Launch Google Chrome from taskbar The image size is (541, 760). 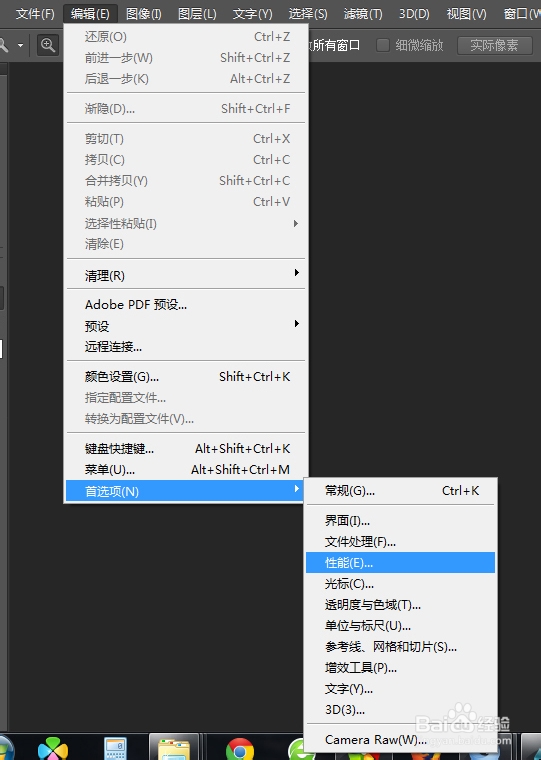coord(239,749)
